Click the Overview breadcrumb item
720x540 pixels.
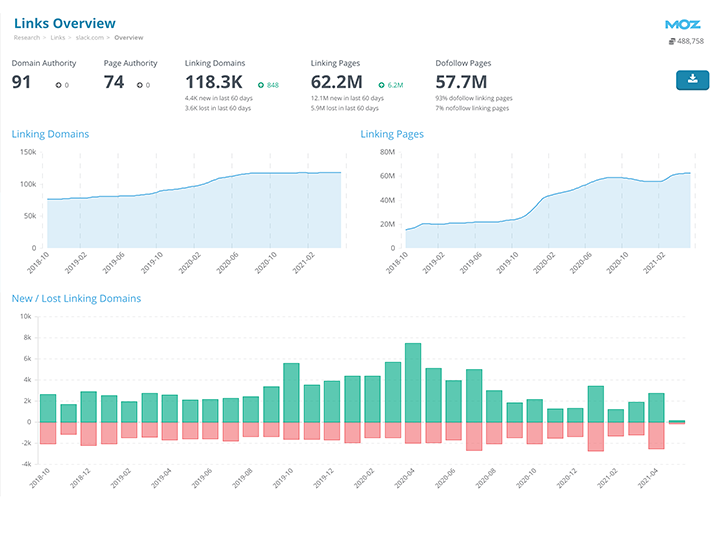pos(128,38)
